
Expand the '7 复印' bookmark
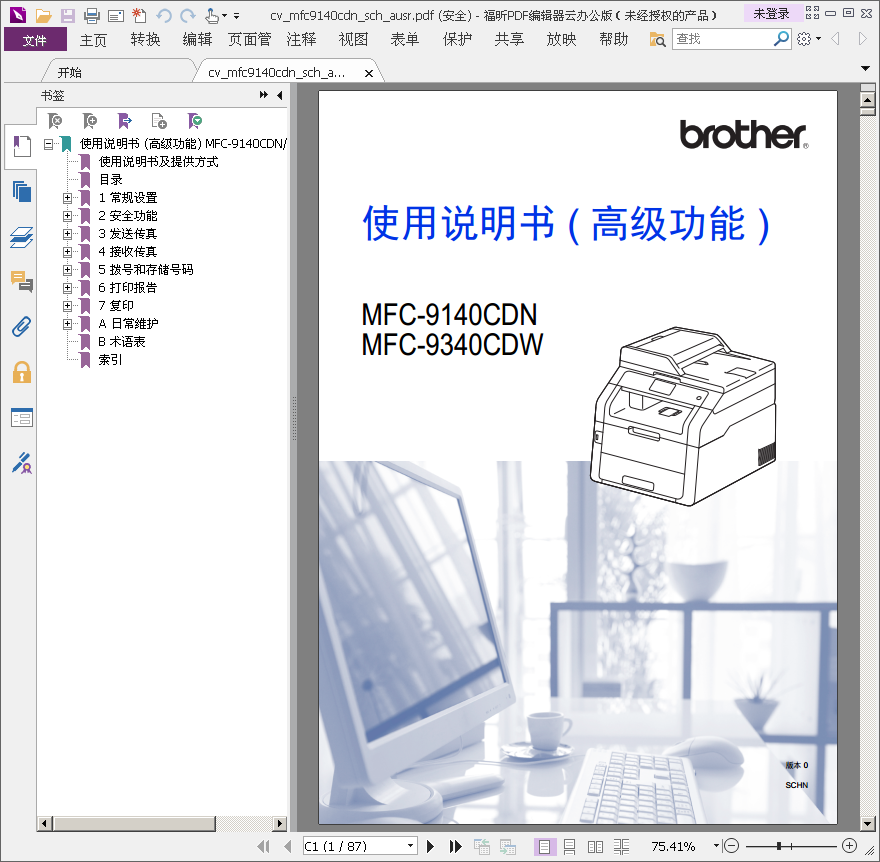[x=67, y=305]
